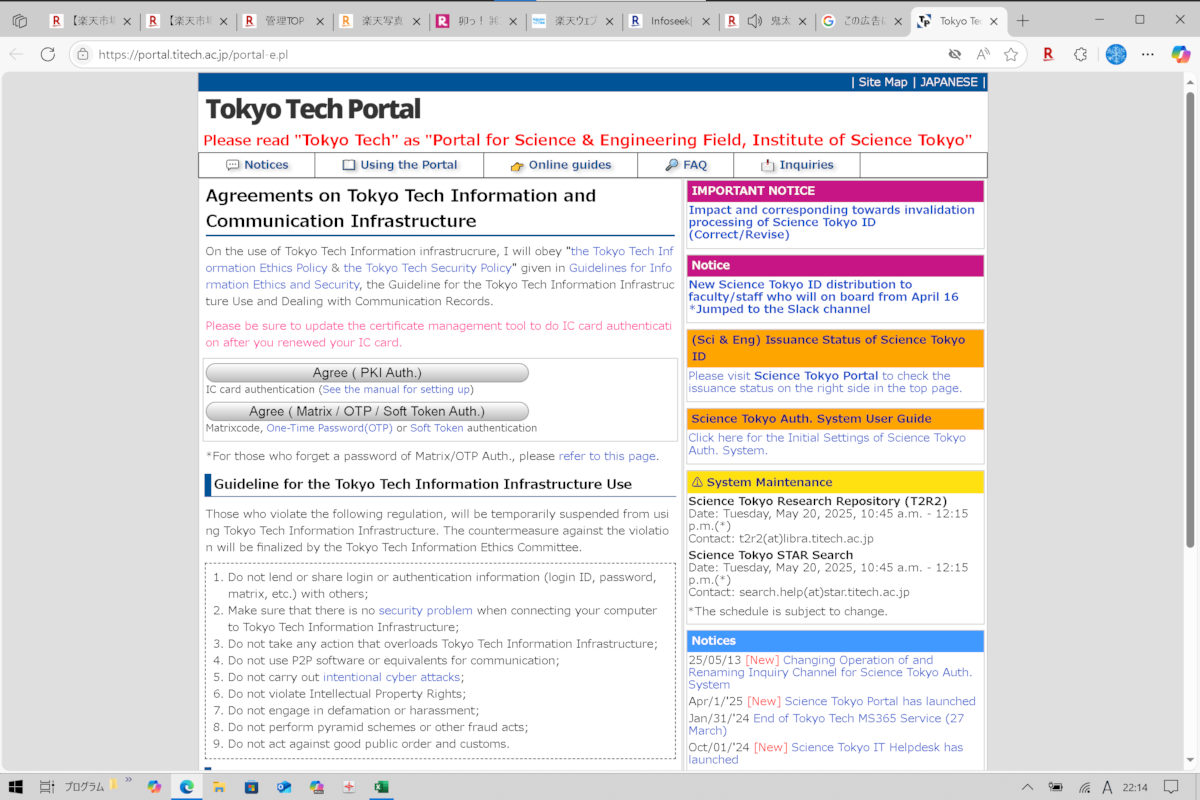Launch Copilot from the taskbar

[154, 786]
